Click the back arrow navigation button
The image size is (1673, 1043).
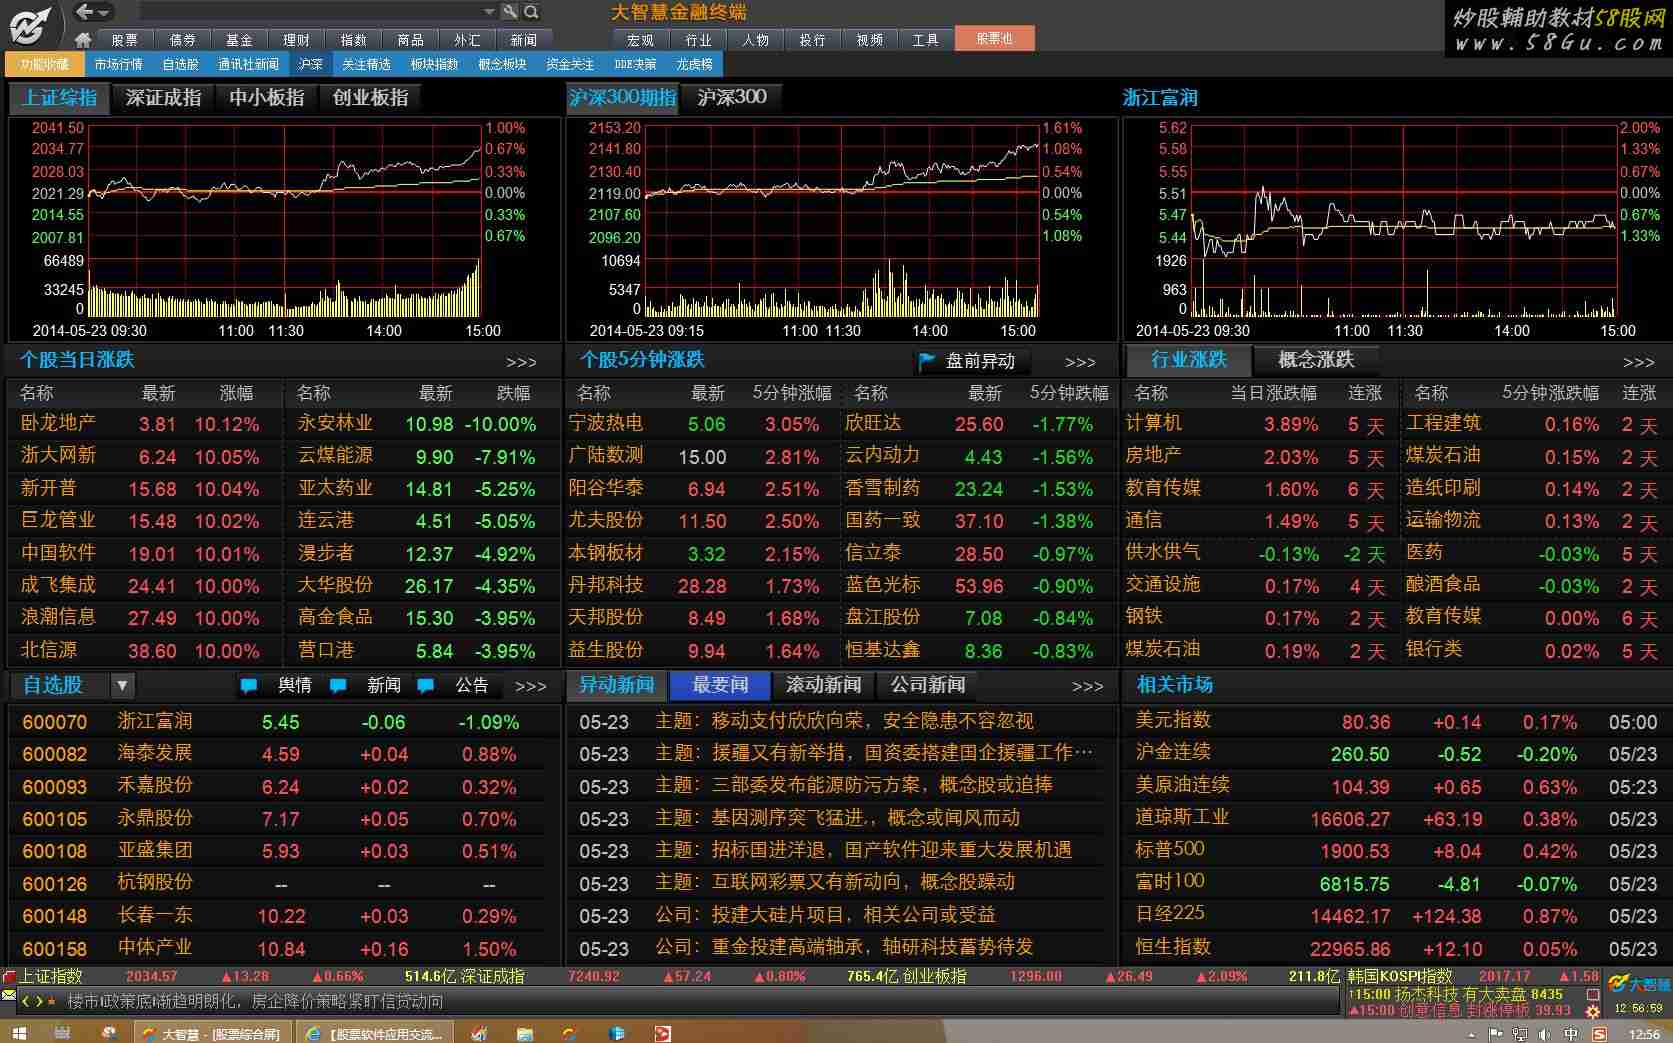(85, 12)
